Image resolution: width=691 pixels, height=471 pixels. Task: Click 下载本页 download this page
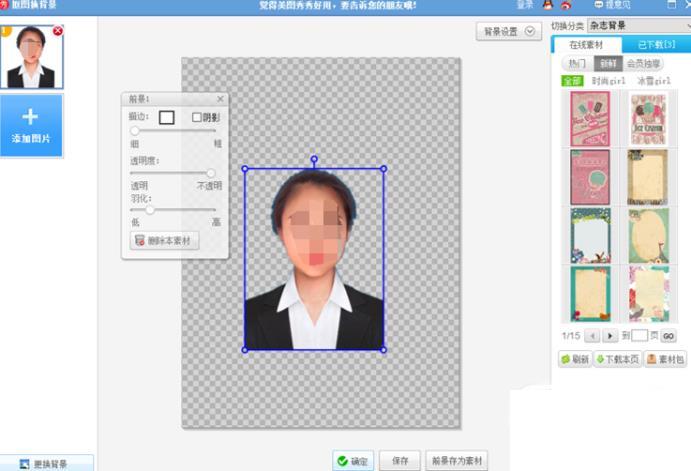(617, 360)
